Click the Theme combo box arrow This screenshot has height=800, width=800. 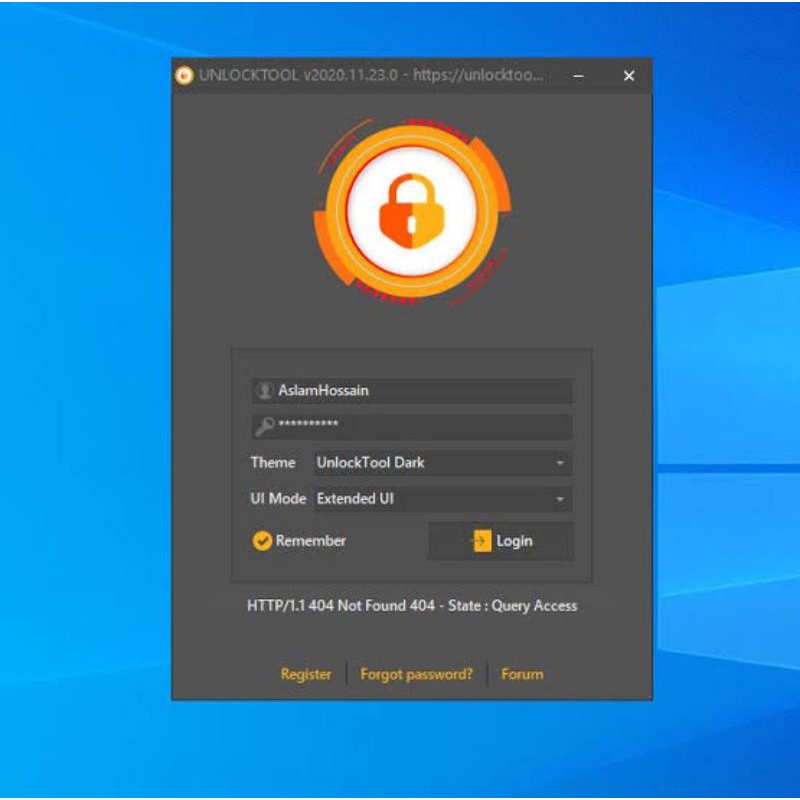pos(562,463)
